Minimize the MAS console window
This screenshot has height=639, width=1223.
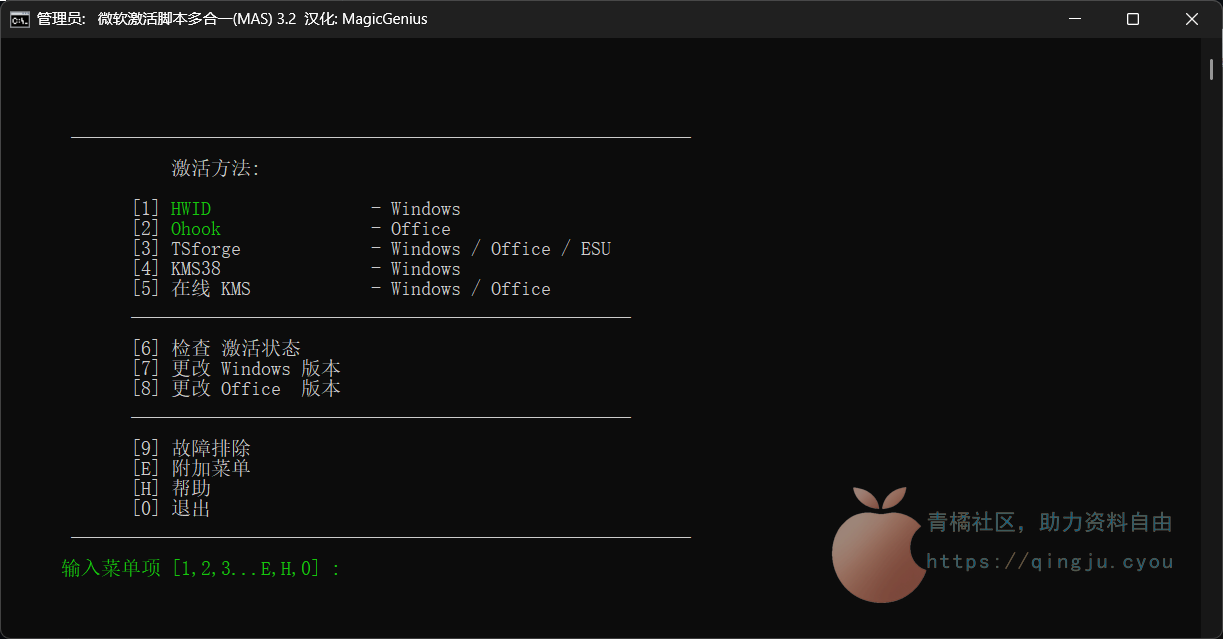[x=1073, y=19]
